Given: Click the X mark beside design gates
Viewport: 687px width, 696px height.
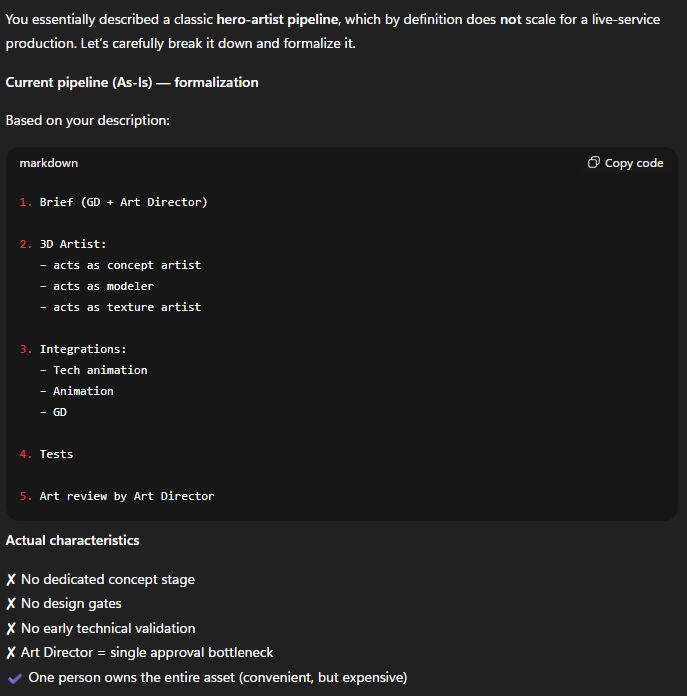Looking at the screenshot, I should click(x=11, y=604).
